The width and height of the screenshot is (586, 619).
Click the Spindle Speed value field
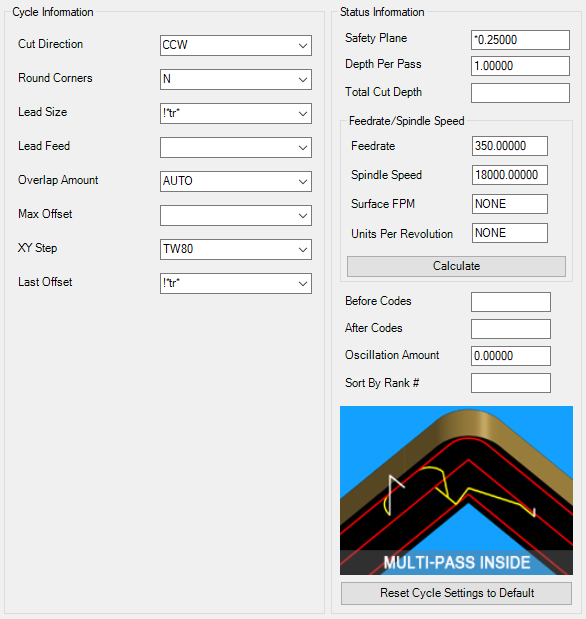point(509,175)
